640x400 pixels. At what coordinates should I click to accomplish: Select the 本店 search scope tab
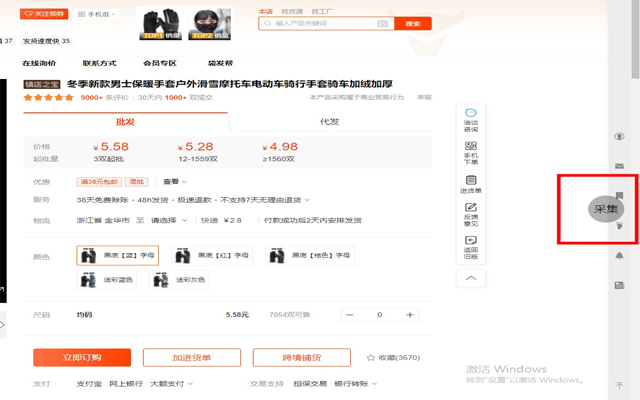[265, 11]
